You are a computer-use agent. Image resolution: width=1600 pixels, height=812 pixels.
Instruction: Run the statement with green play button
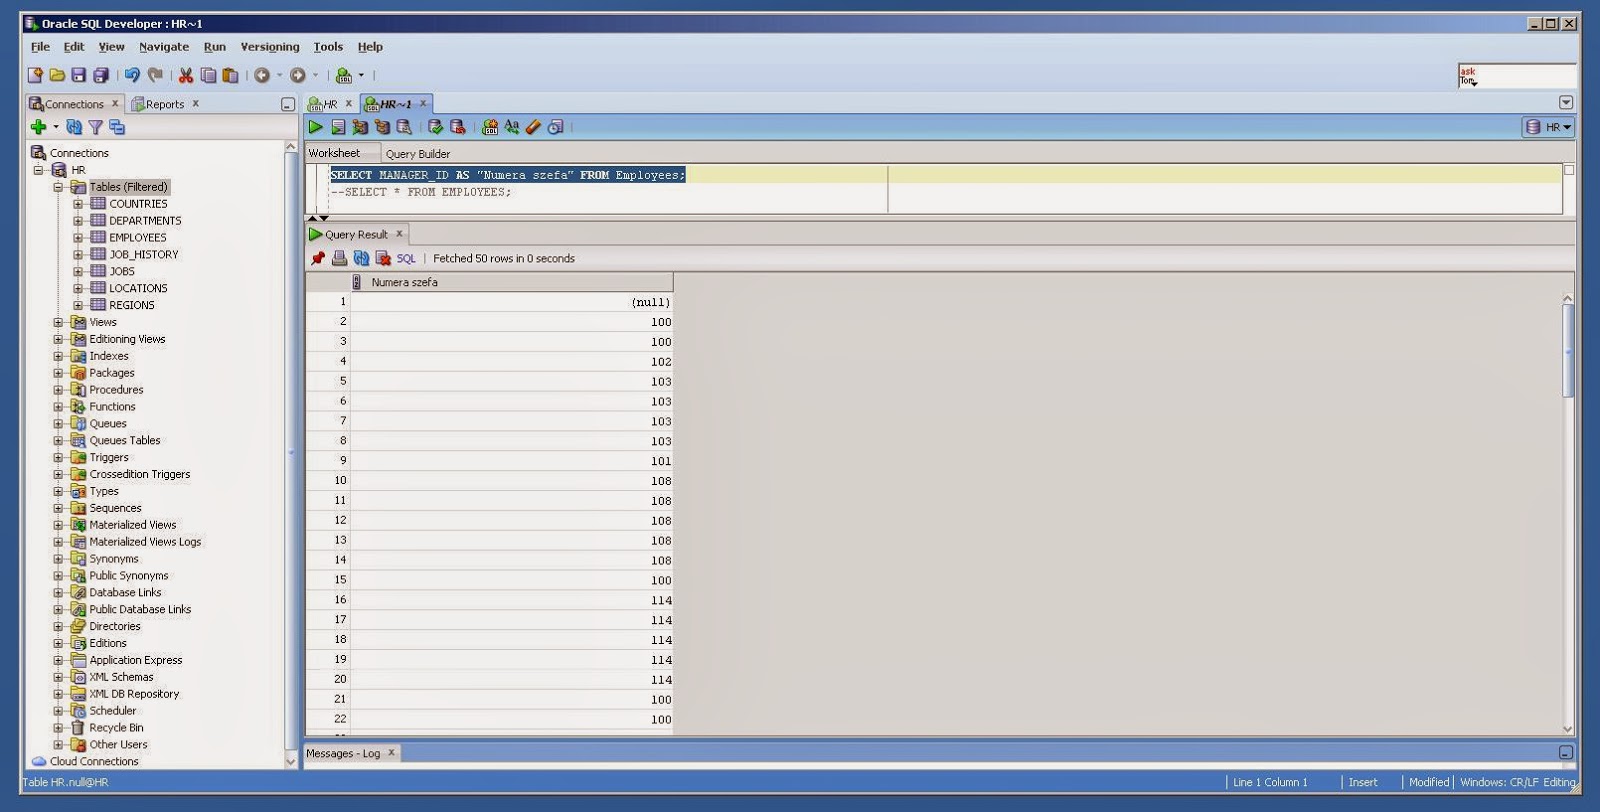[x=316, y=127]
